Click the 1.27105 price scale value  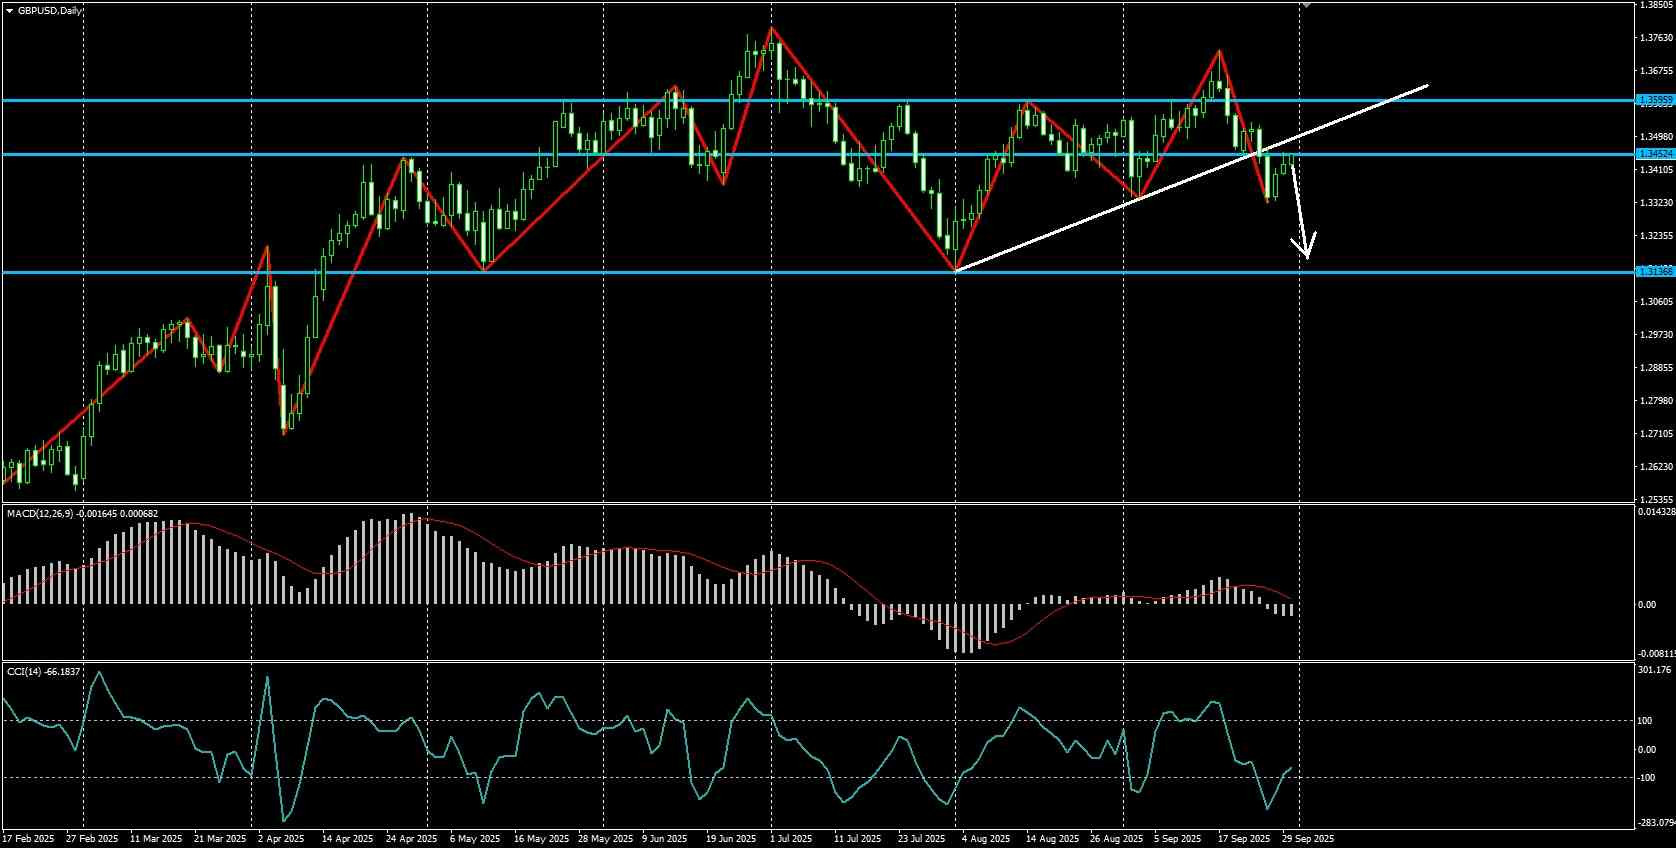(x=1657, y=434)
